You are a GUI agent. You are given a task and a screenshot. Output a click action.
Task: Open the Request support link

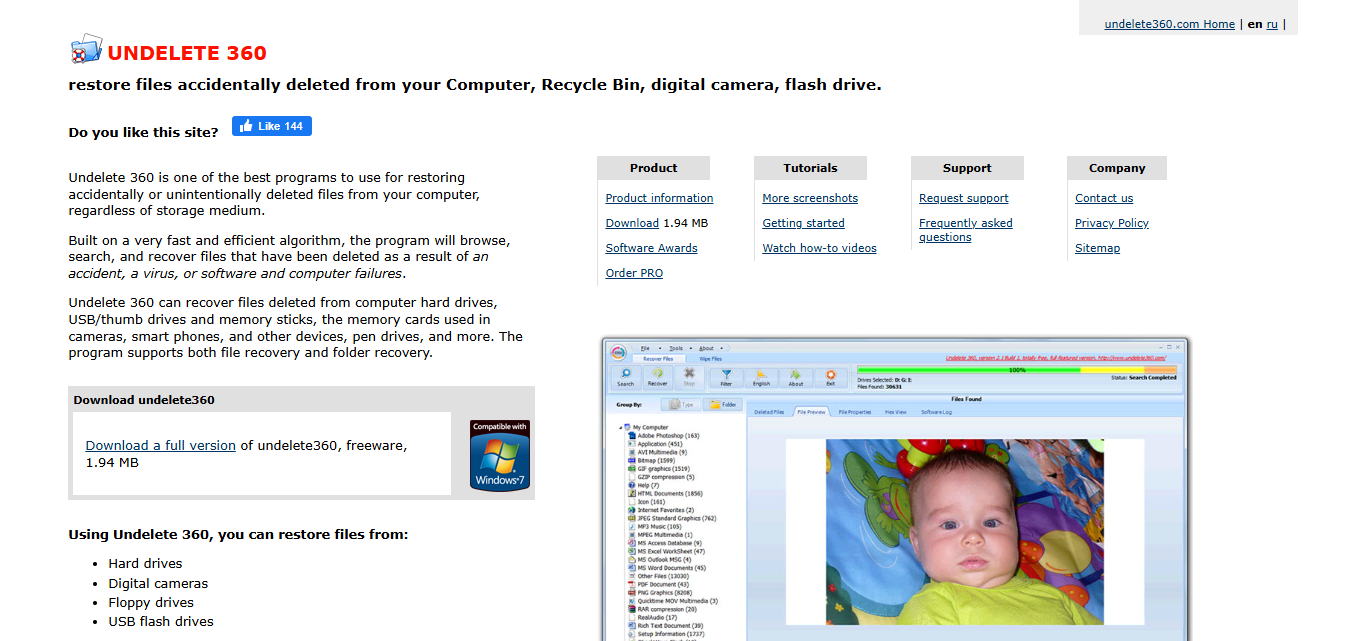[964, 198]
